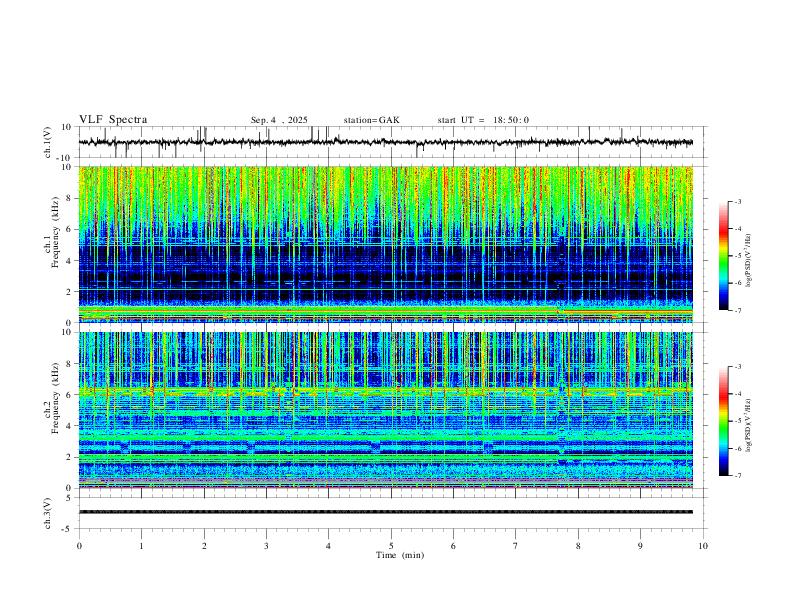Viewport: 792px width, 612px height.
Task: Click the "10" at the time axis end
Action: click(x=703, y=546)
